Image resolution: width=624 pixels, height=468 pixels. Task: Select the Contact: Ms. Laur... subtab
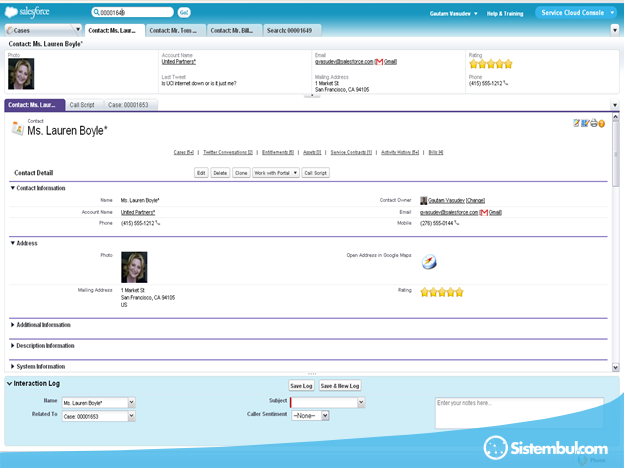click(35, 105)
